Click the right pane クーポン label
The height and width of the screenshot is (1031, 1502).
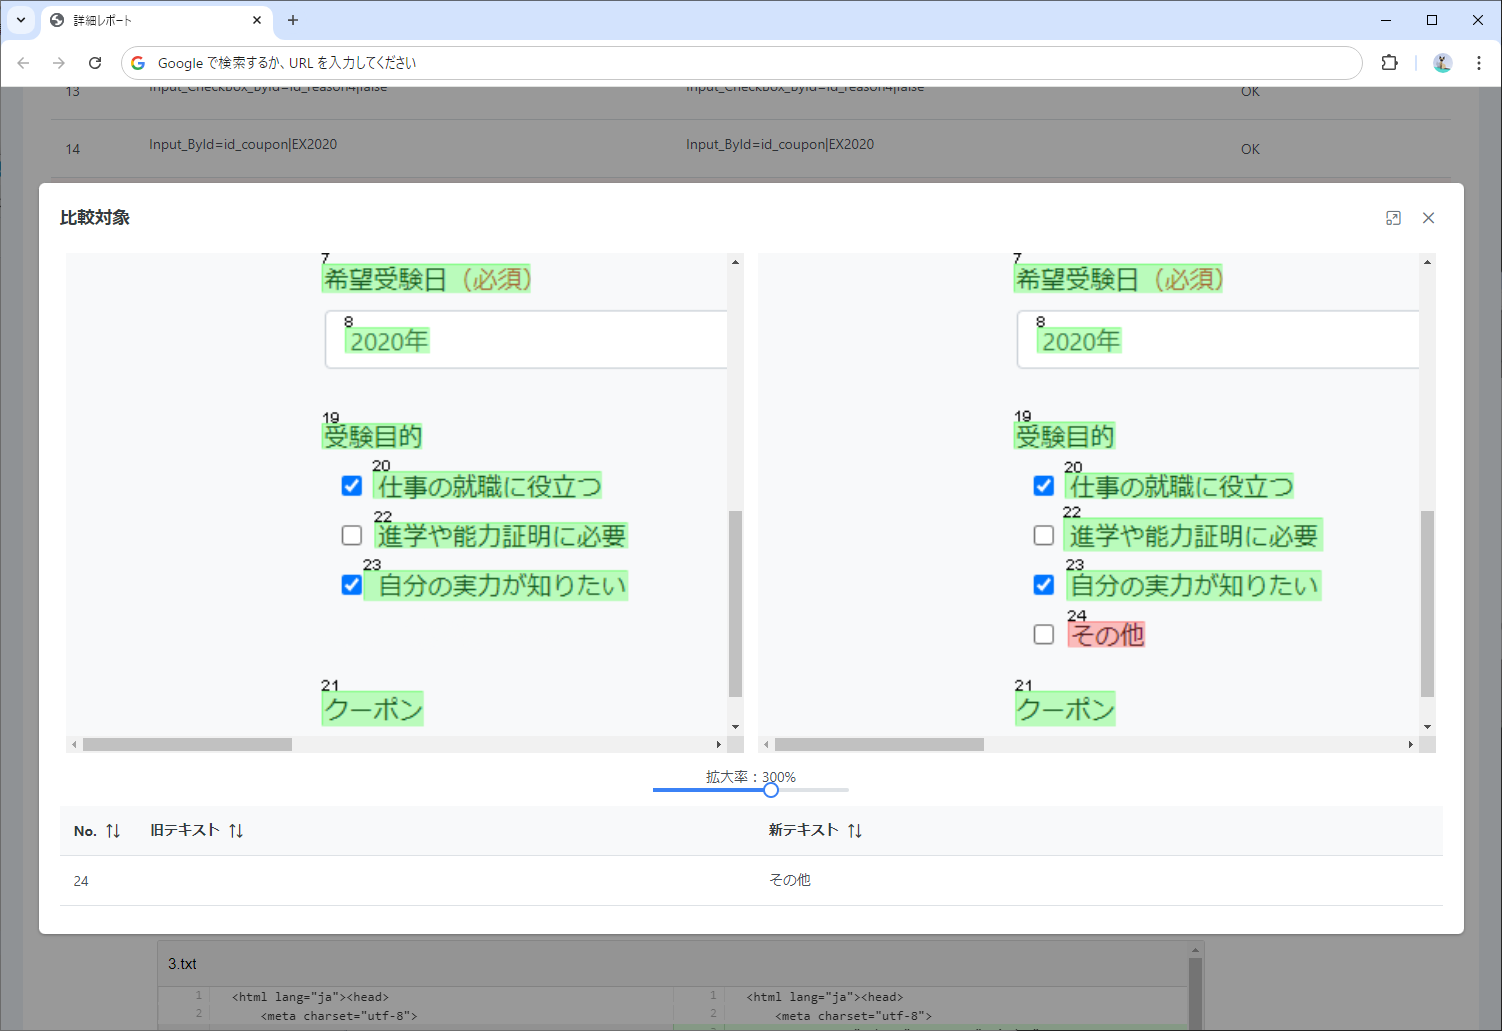(1064, 709)
